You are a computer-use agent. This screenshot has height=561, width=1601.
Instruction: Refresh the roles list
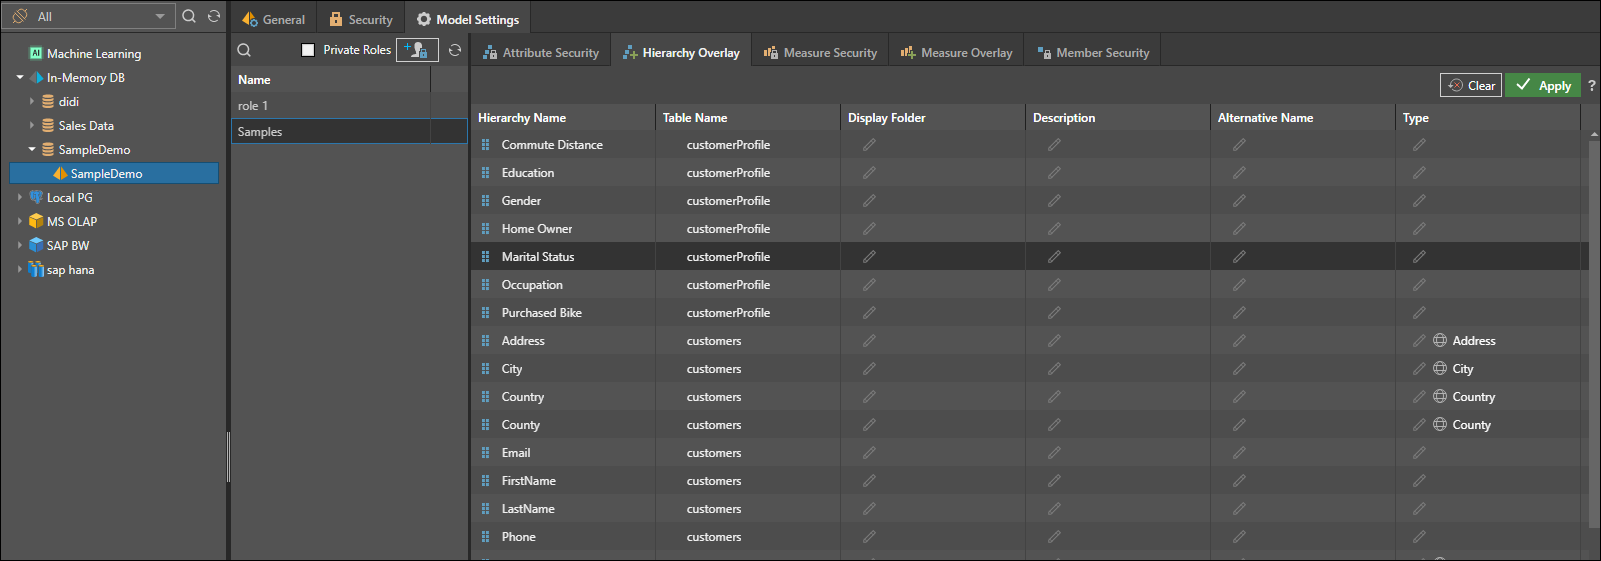click(455, 50)
